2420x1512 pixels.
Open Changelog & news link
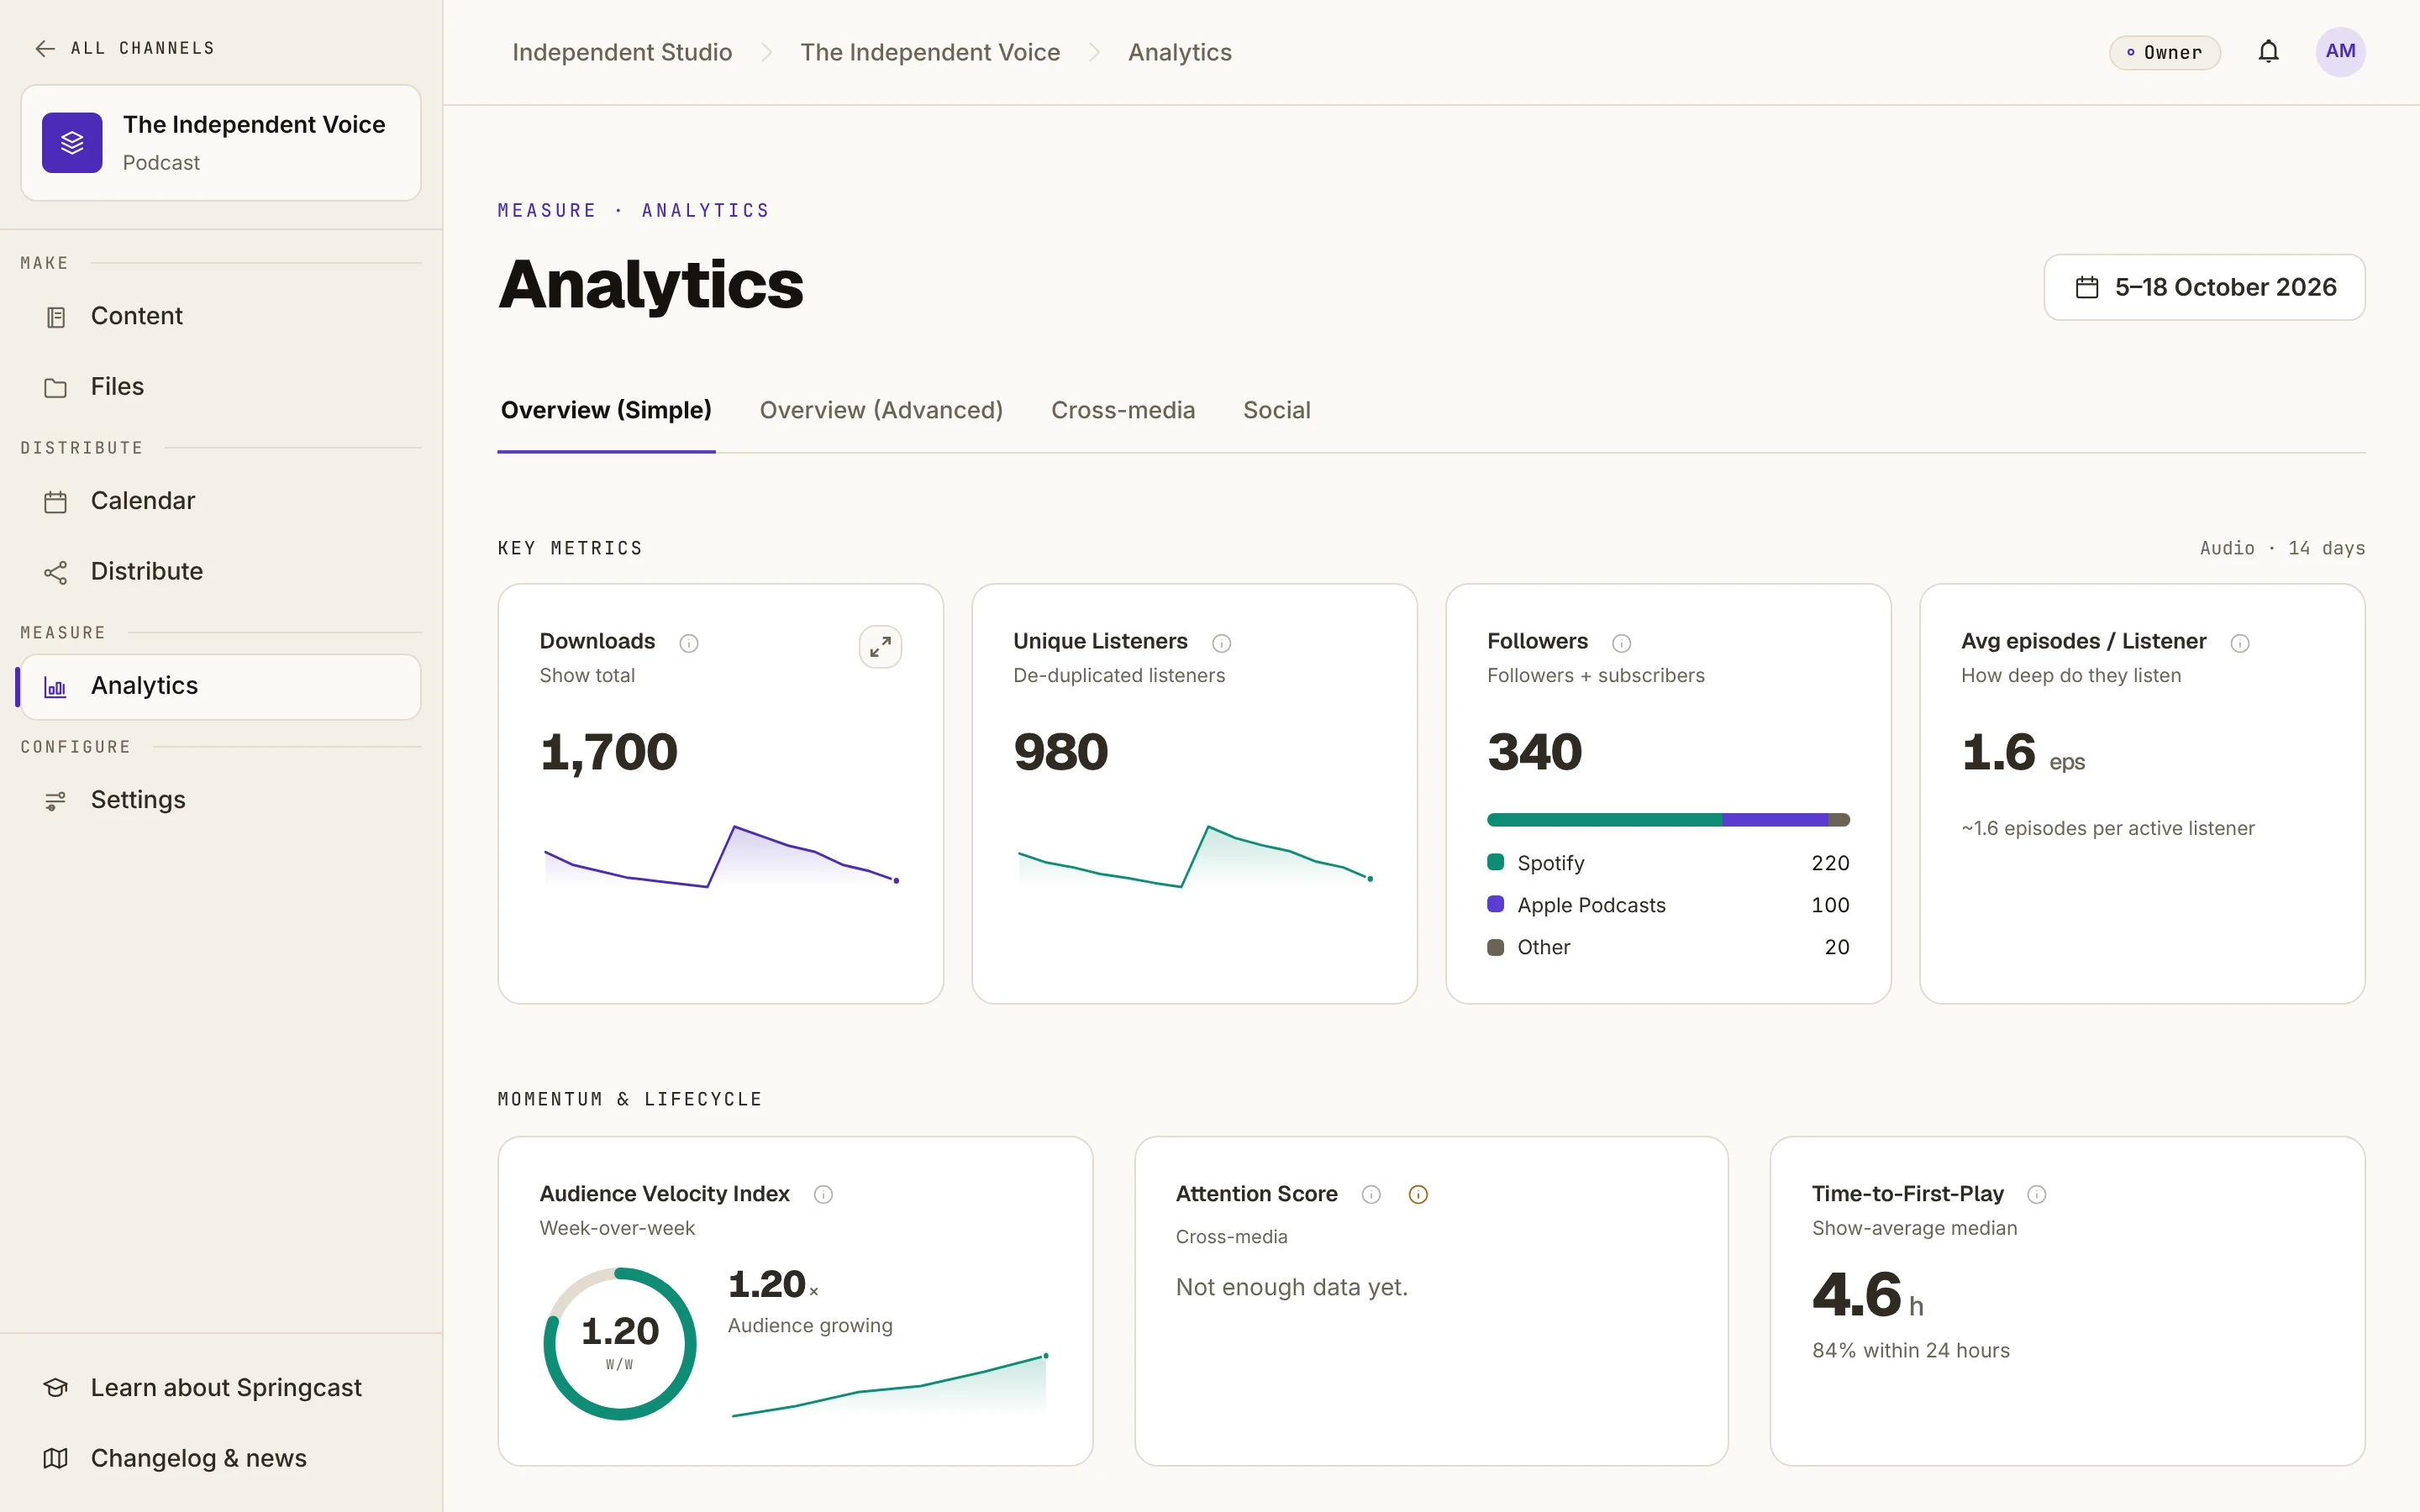(x=221, y=1459)
